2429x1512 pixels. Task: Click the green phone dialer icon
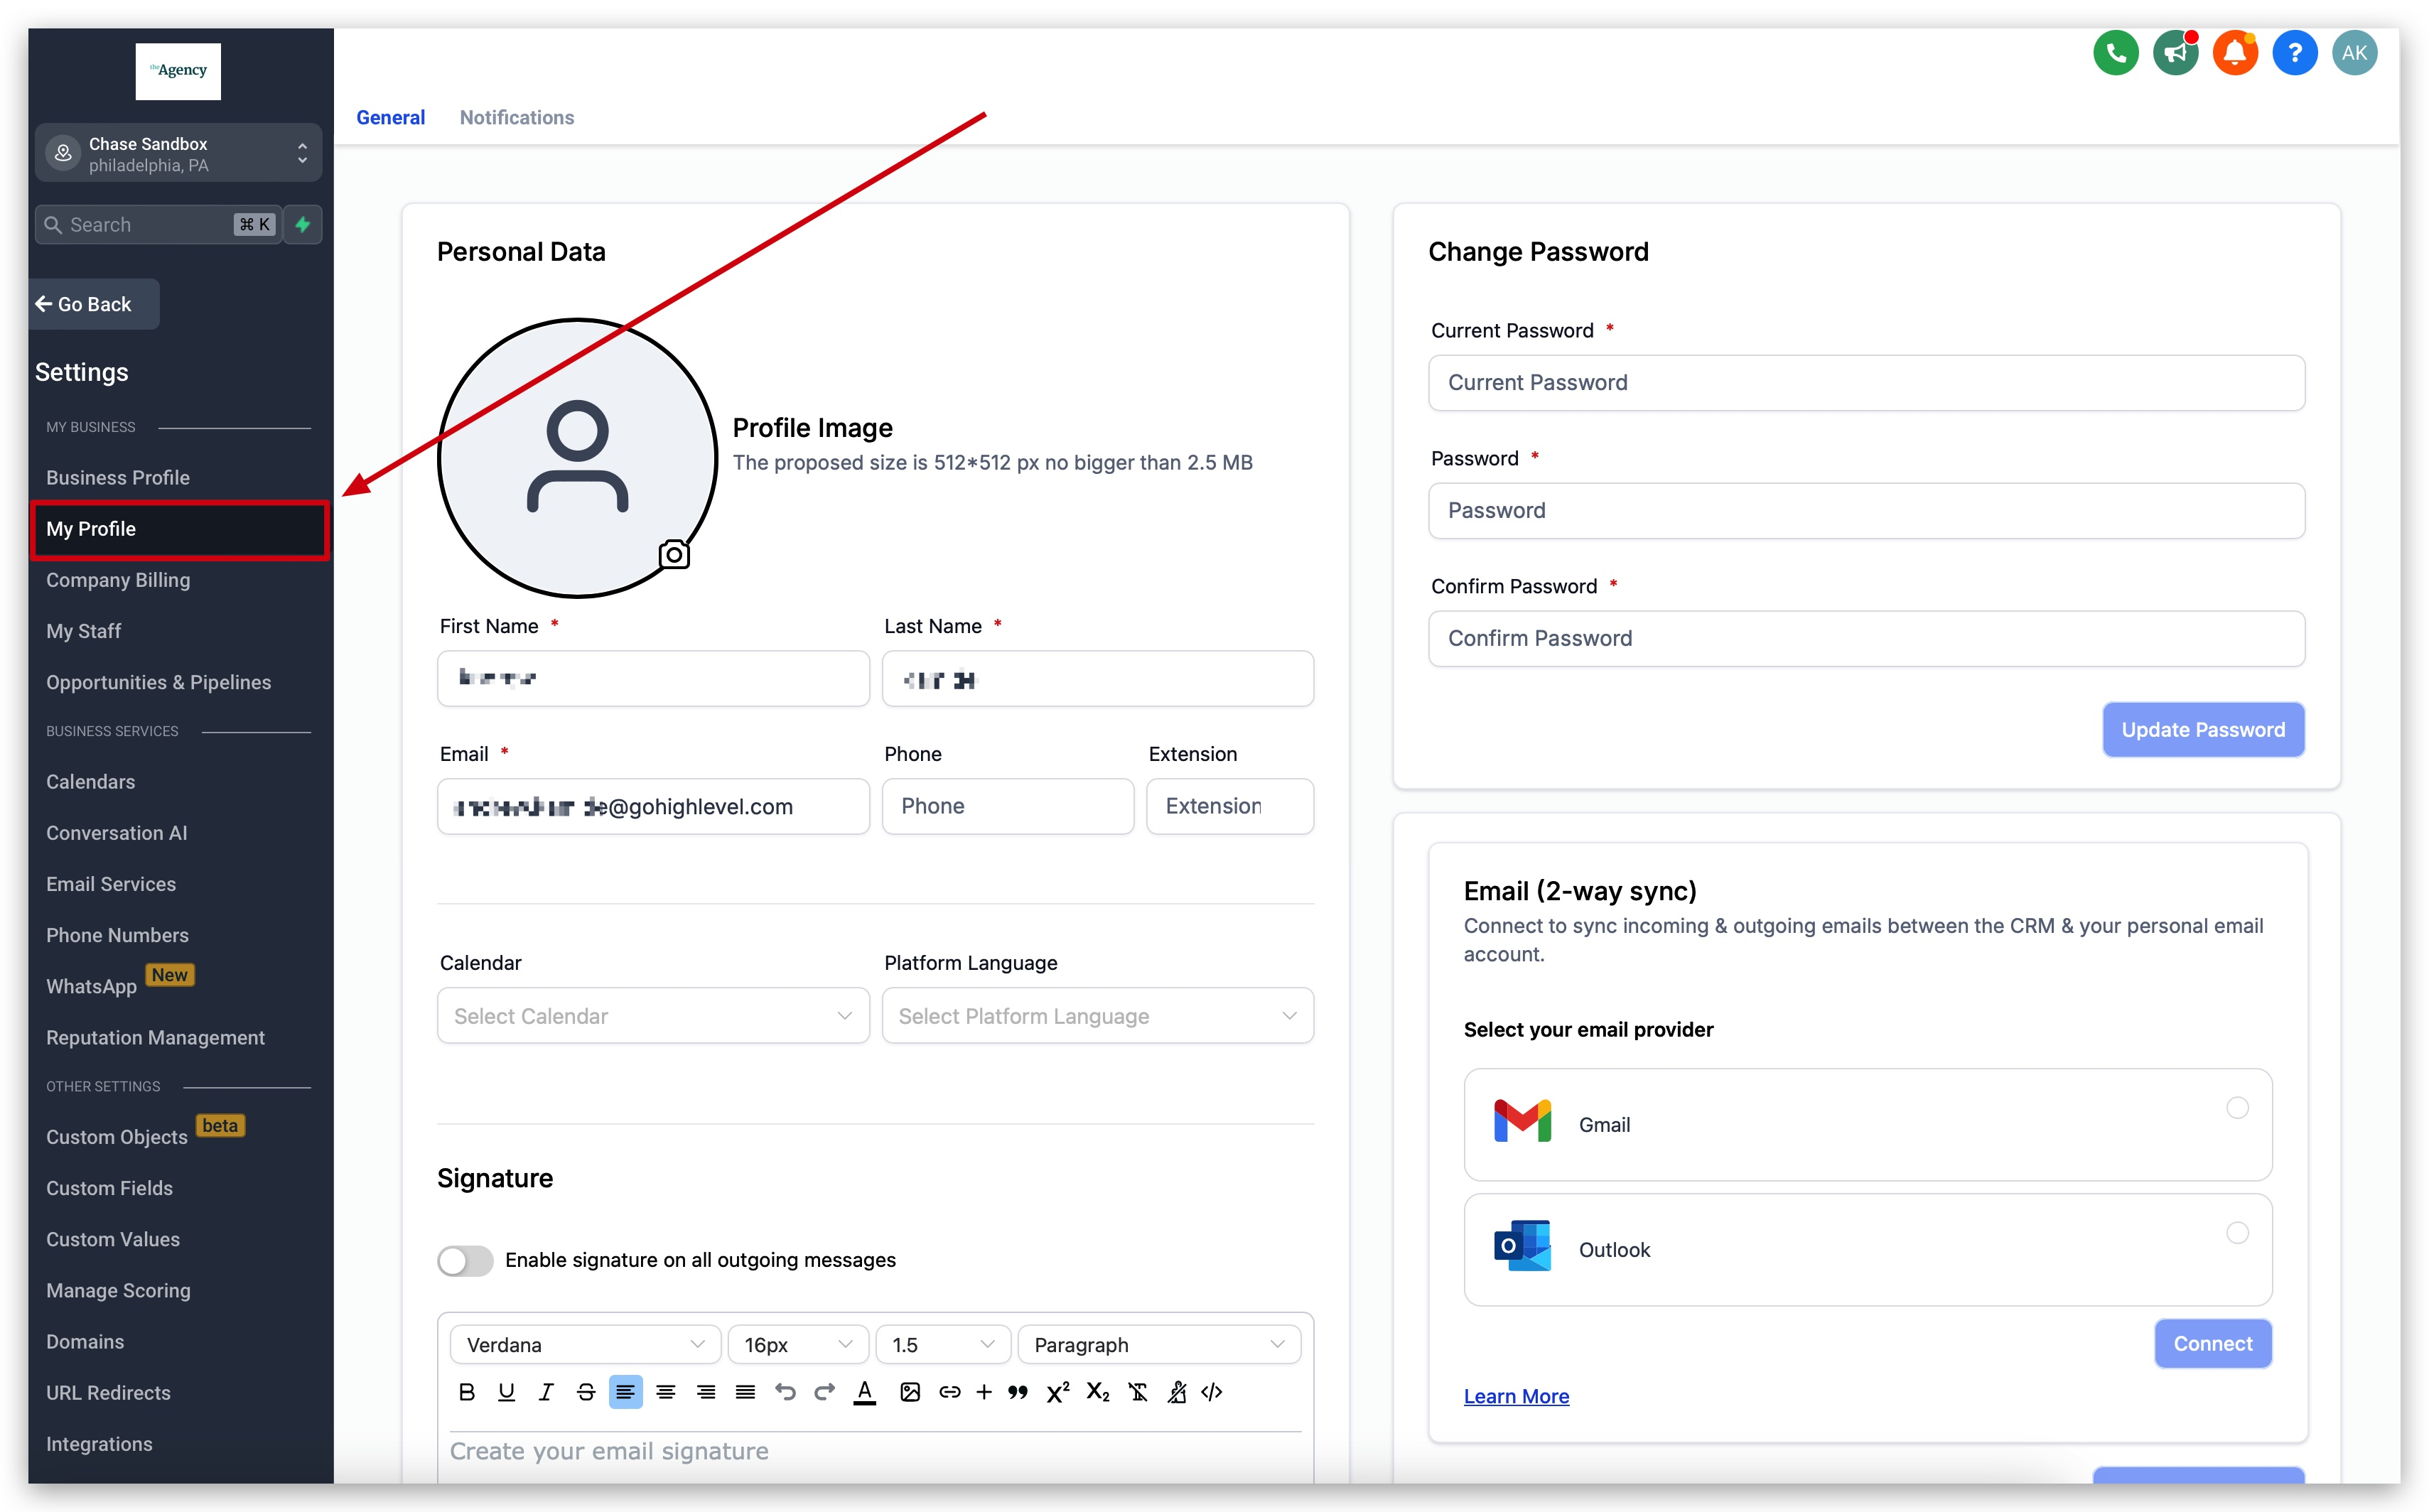tap(2115, 53)
